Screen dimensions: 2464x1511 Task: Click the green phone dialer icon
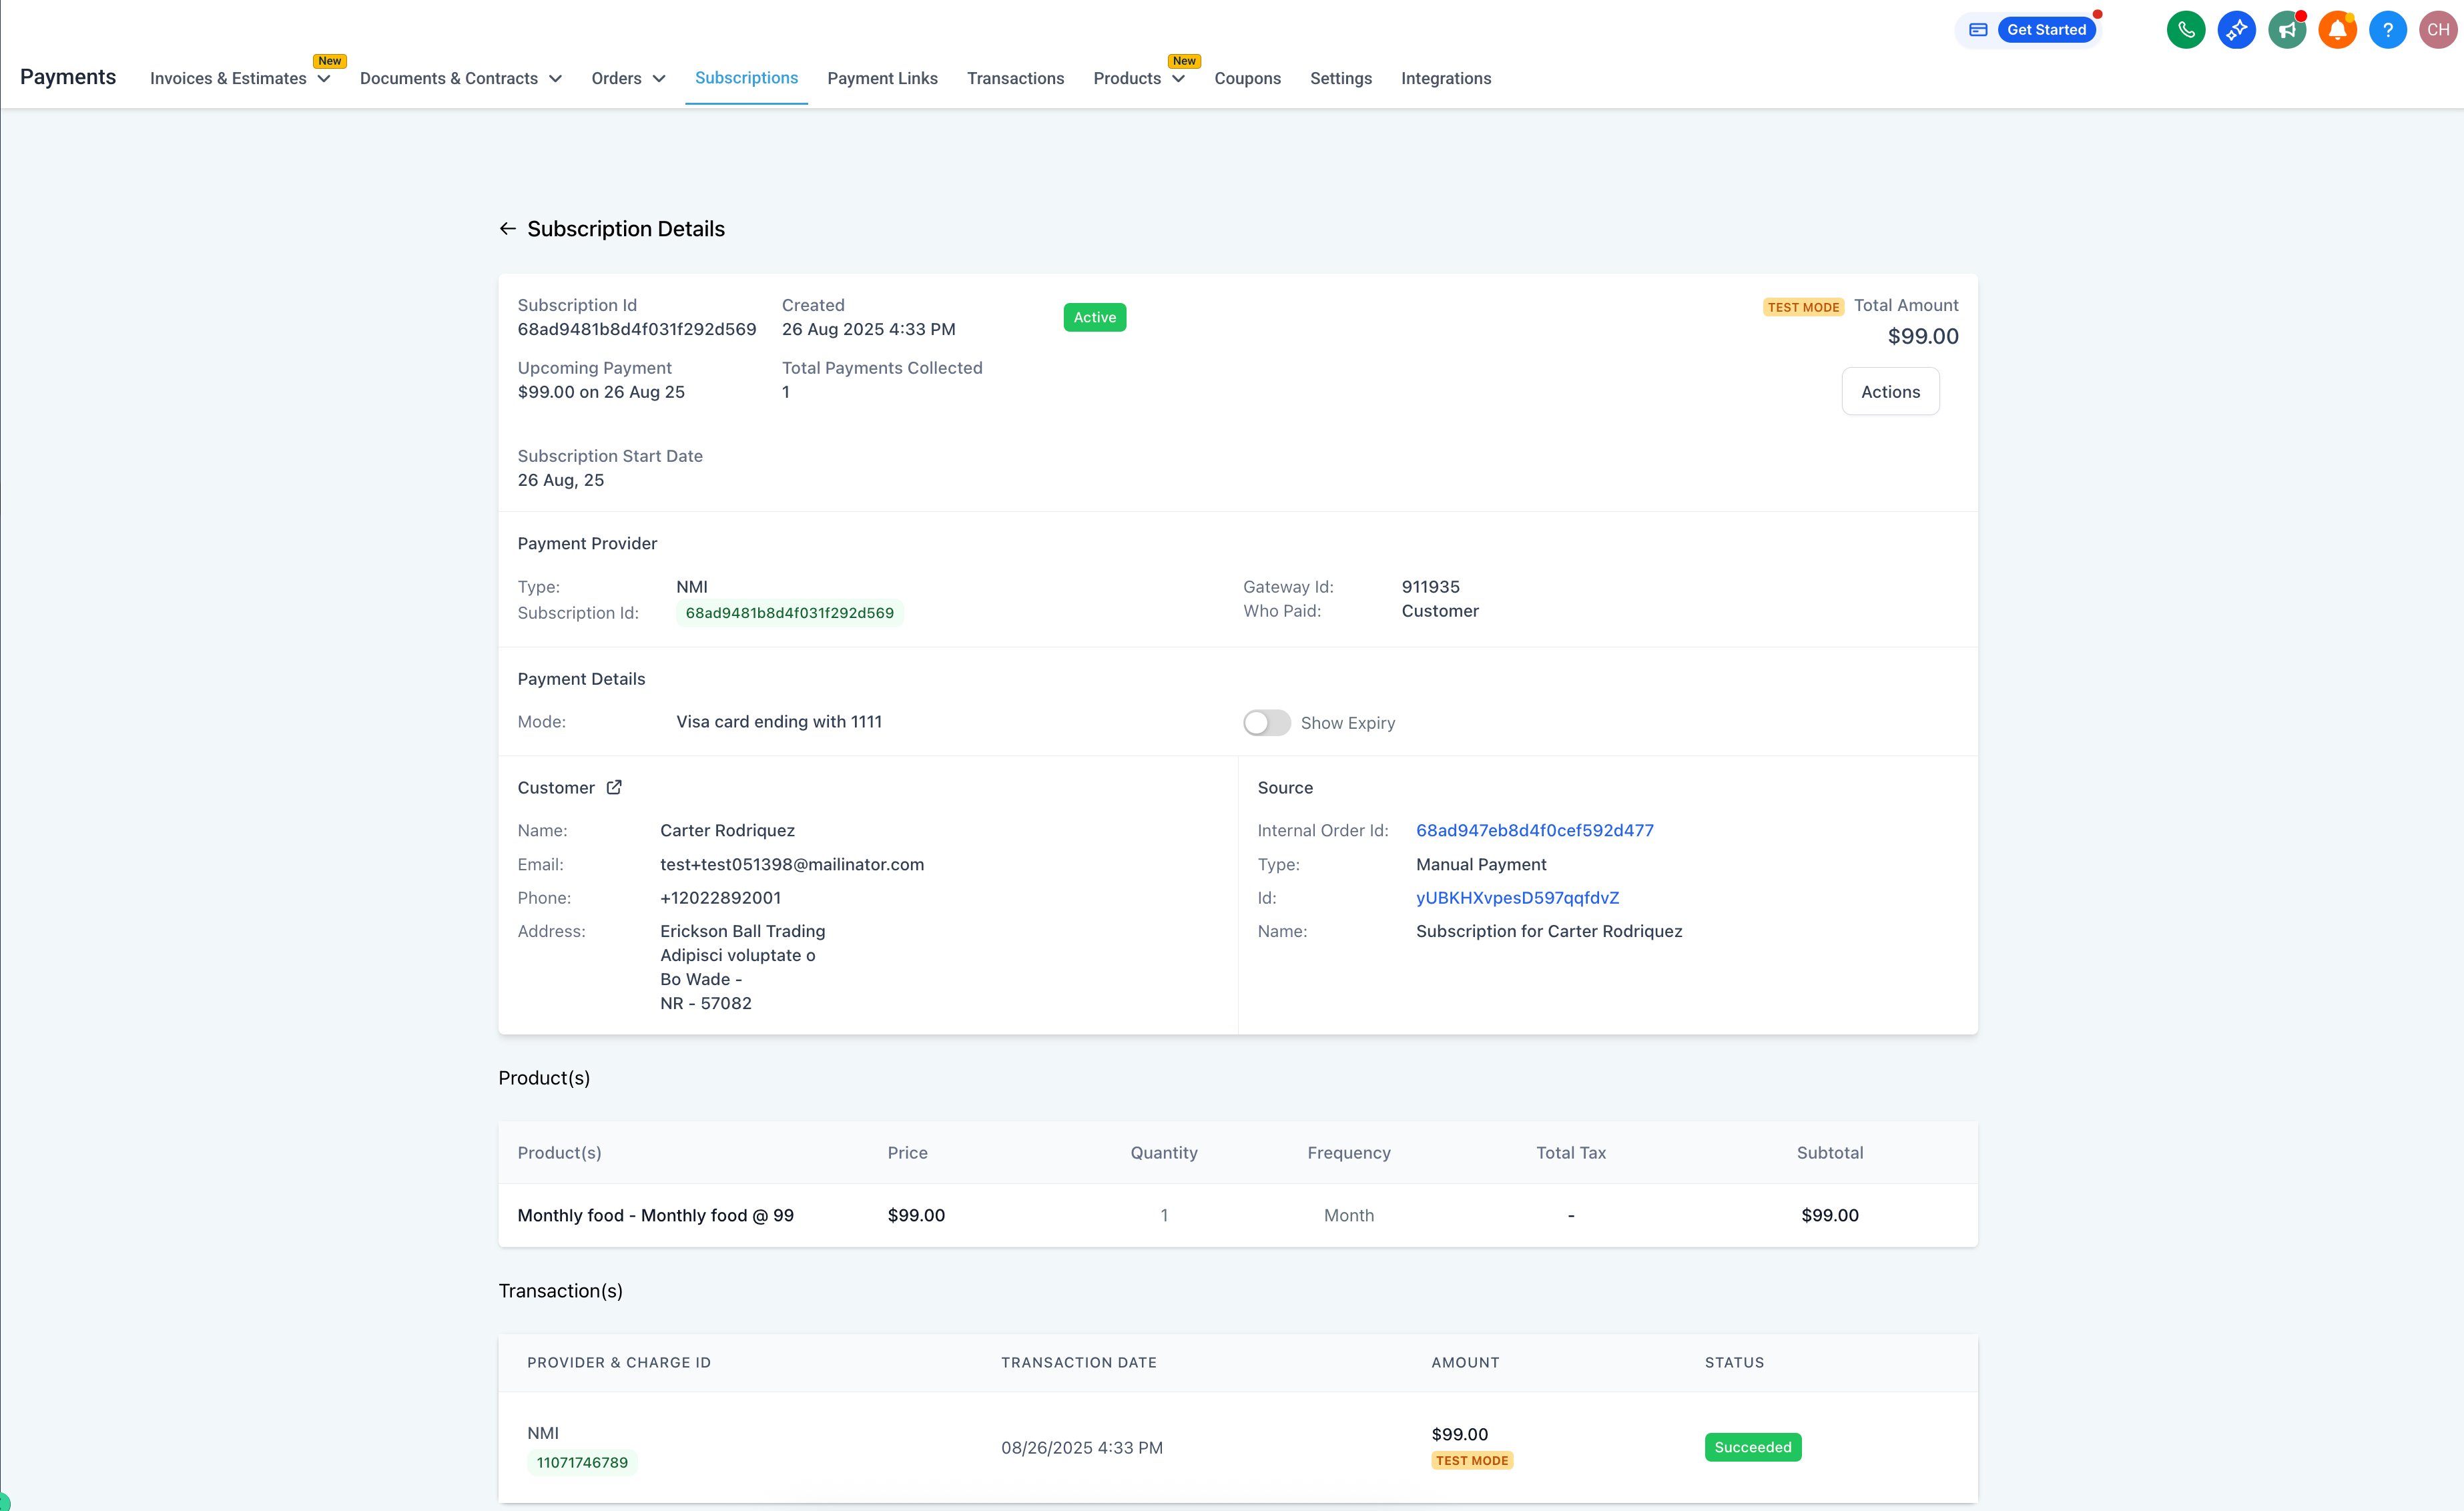(x=2185, y=30)
